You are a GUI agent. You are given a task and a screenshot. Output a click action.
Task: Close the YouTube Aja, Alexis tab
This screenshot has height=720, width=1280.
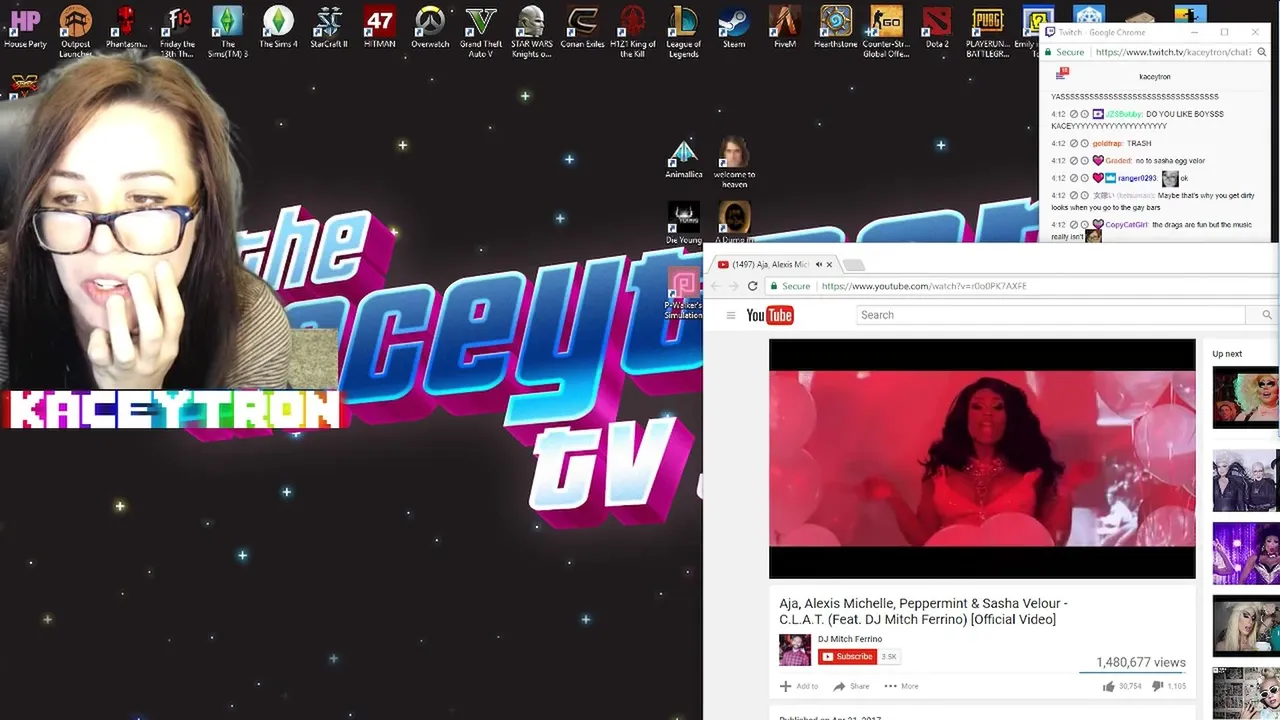click(829, 265)
